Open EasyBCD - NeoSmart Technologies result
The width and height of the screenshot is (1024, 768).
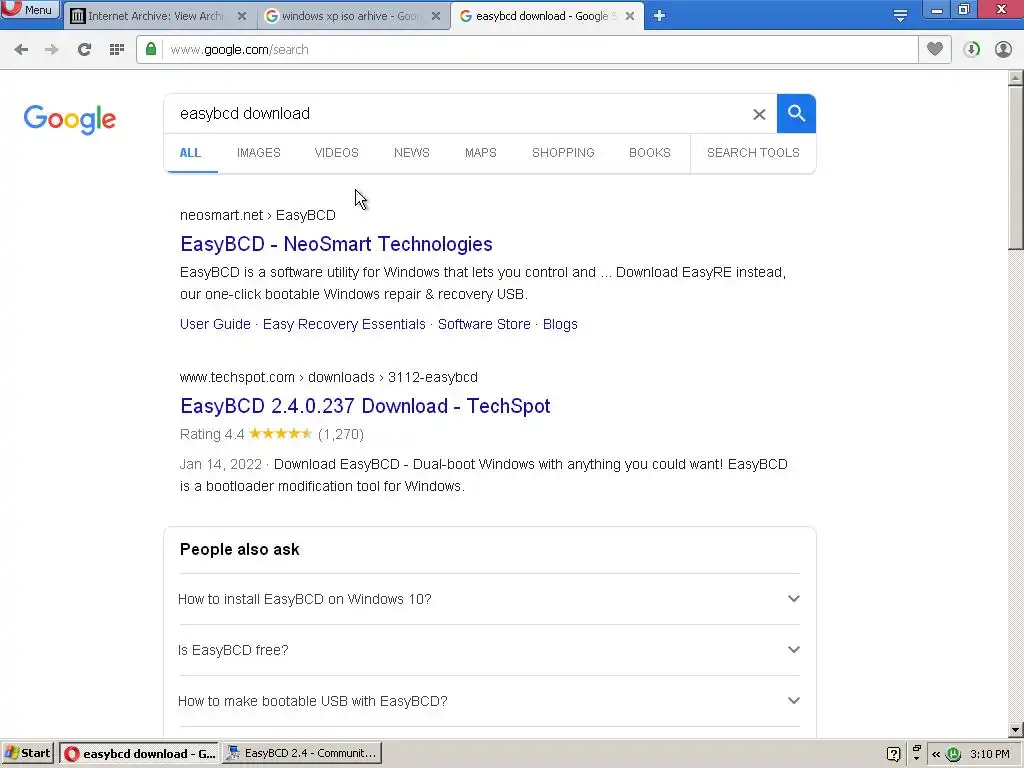coord(336,244)
